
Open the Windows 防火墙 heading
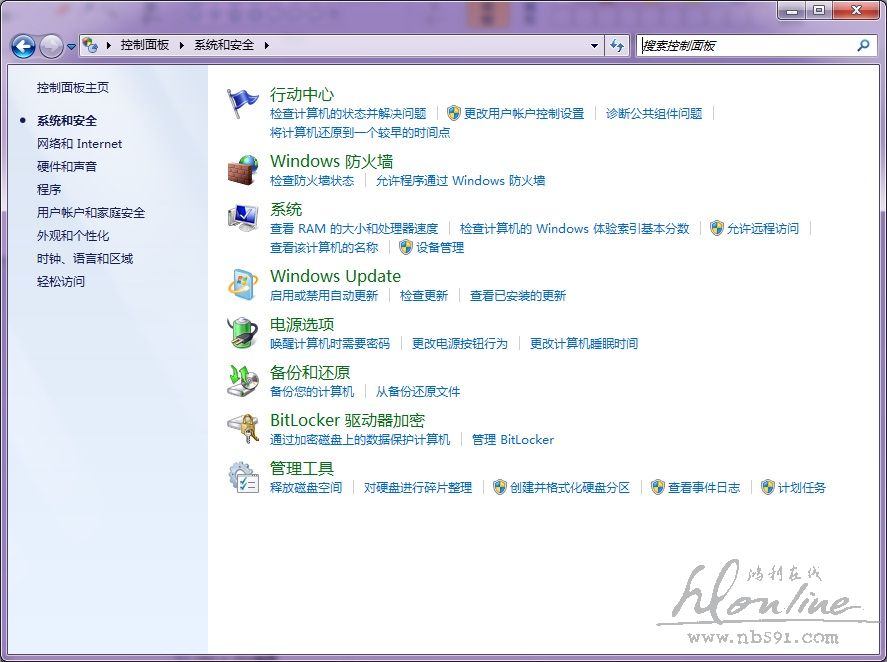tap(331, 161)
